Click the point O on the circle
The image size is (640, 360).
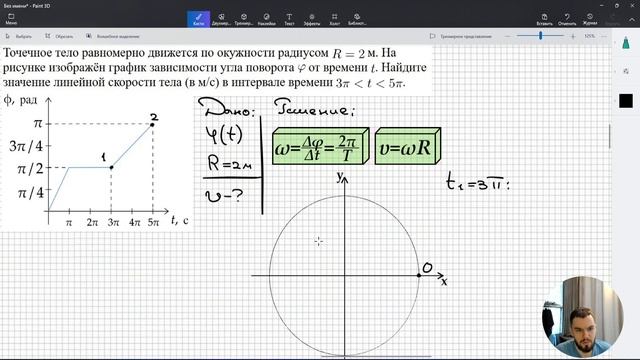click(x=419, y=276)
